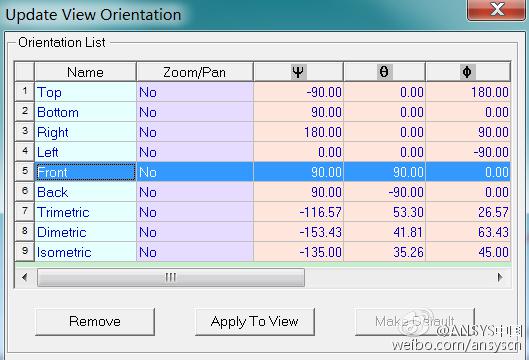Click the Name column header
The width and height of the screenshot is (529, 360).
click(85, 72)
